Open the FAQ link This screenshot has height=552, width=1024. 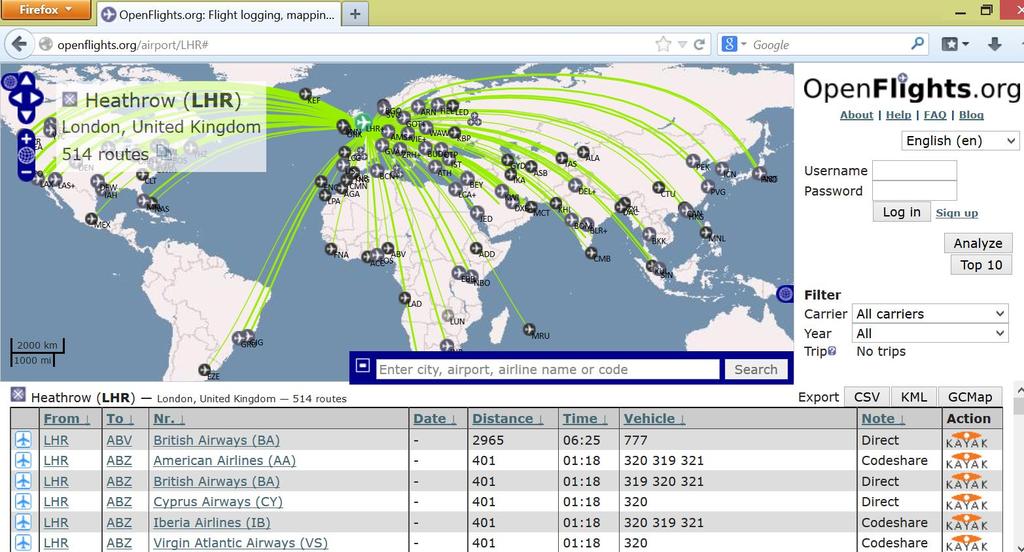point(935,114)
